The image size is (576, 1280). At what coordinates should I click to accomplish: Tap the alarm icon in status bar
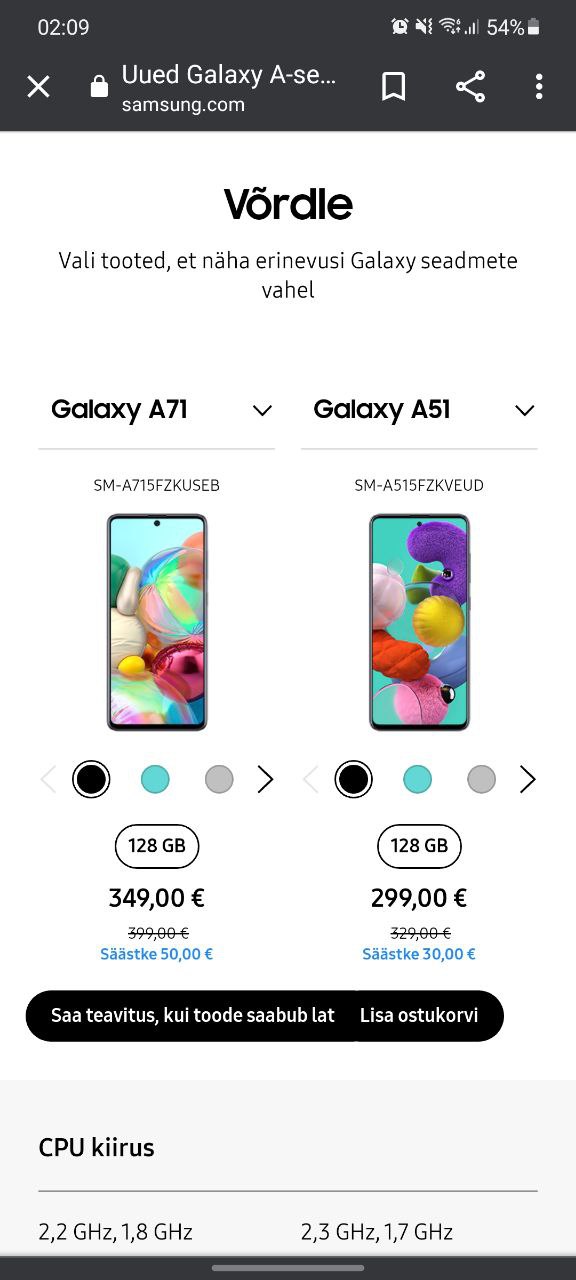400,27
